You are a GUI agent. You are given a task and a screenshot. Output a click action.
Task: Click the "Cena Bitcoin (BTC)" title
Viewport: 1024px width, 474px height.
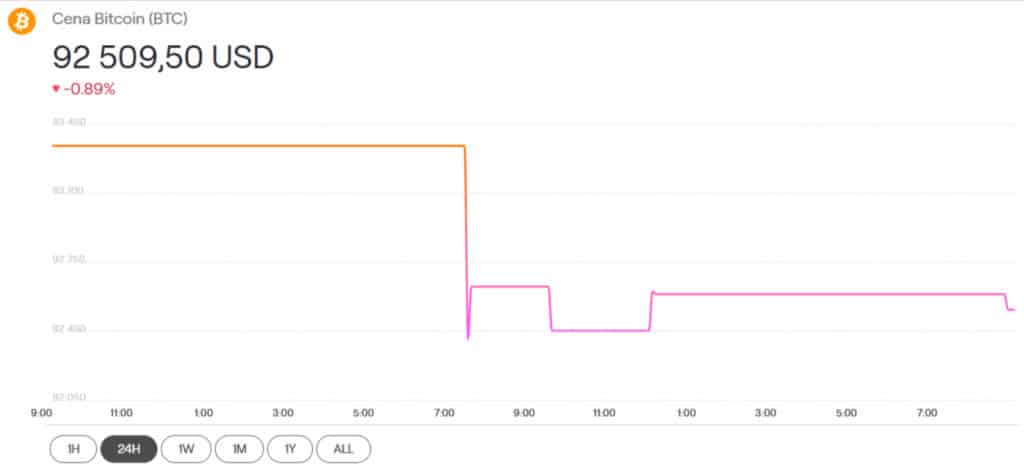pos(120,20)
